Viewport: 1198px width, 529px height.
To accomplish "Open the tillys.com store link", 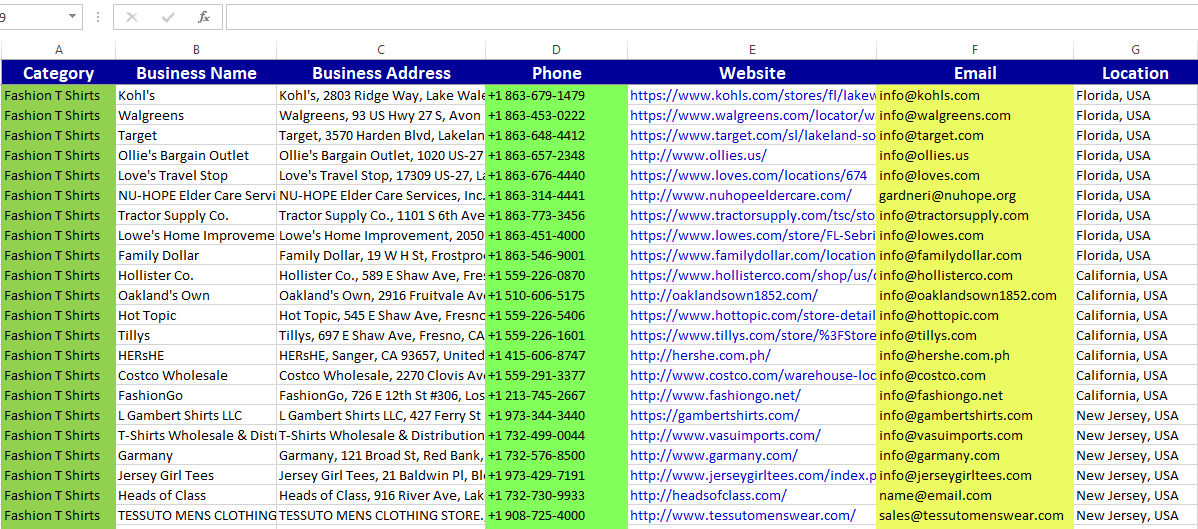I will click(x=753, y=335).
